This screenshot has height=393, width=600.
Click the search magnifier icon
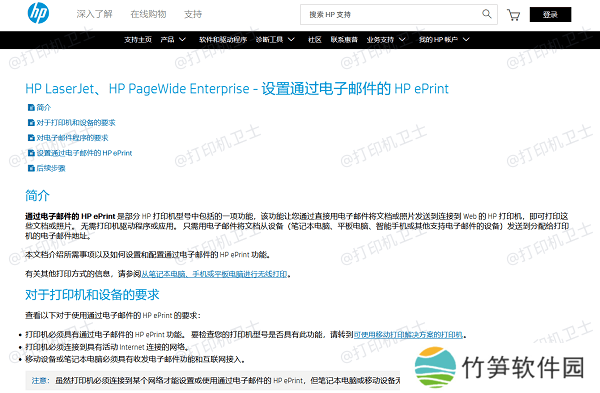[486, 14]
